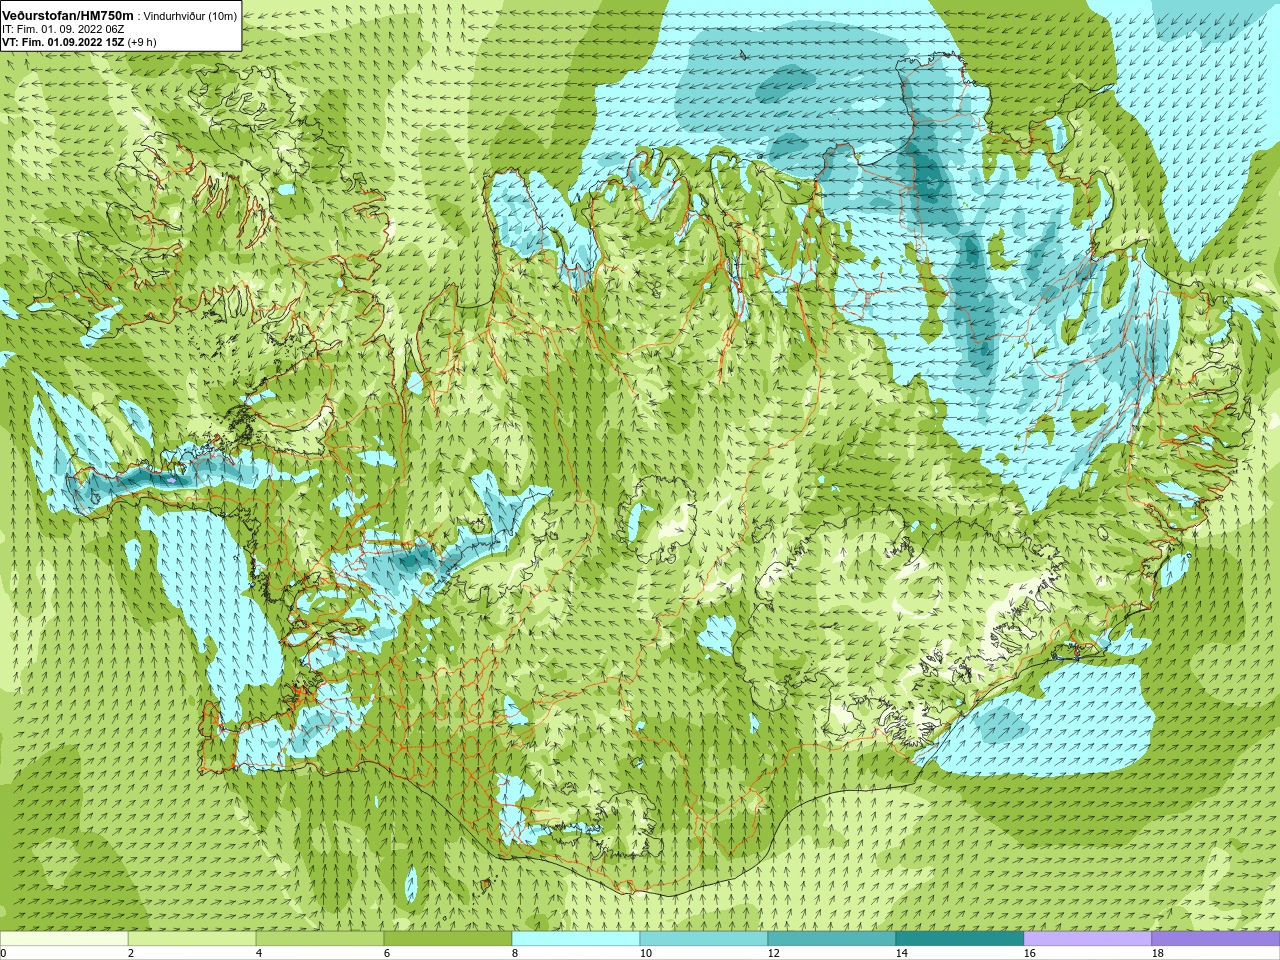Click the 'VT: Fim. 01.09.2022 15Z' line
The height and width of the screenshot is (960, 1280).
[x=63, y=42]
